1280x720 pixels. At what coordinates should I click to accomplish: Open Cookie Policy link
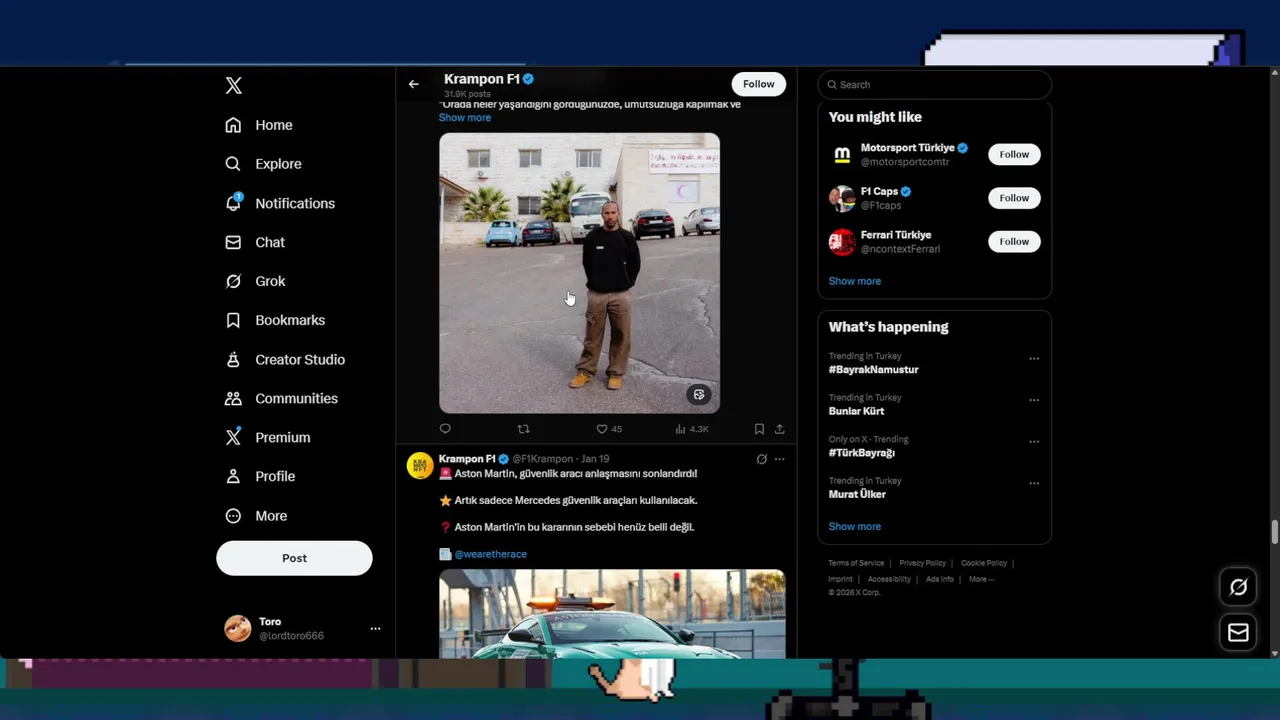coord(984,563)
